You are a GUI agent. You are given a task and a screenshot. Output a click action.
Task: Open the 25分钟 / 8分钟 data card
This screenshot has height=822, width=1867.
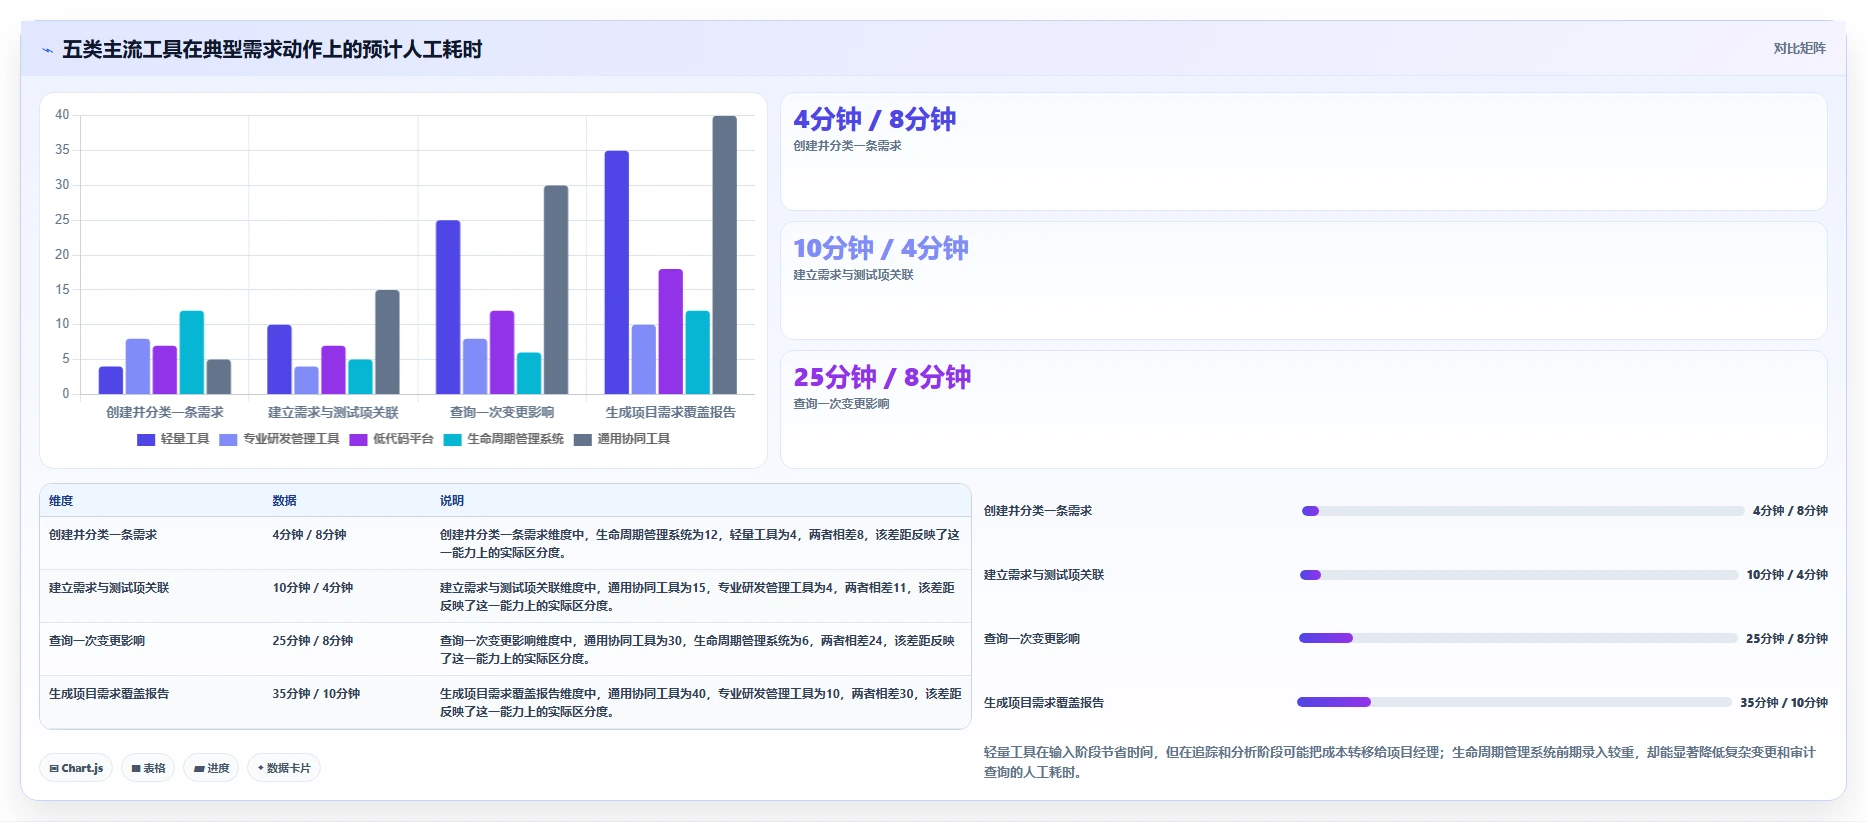point(1303,410)
